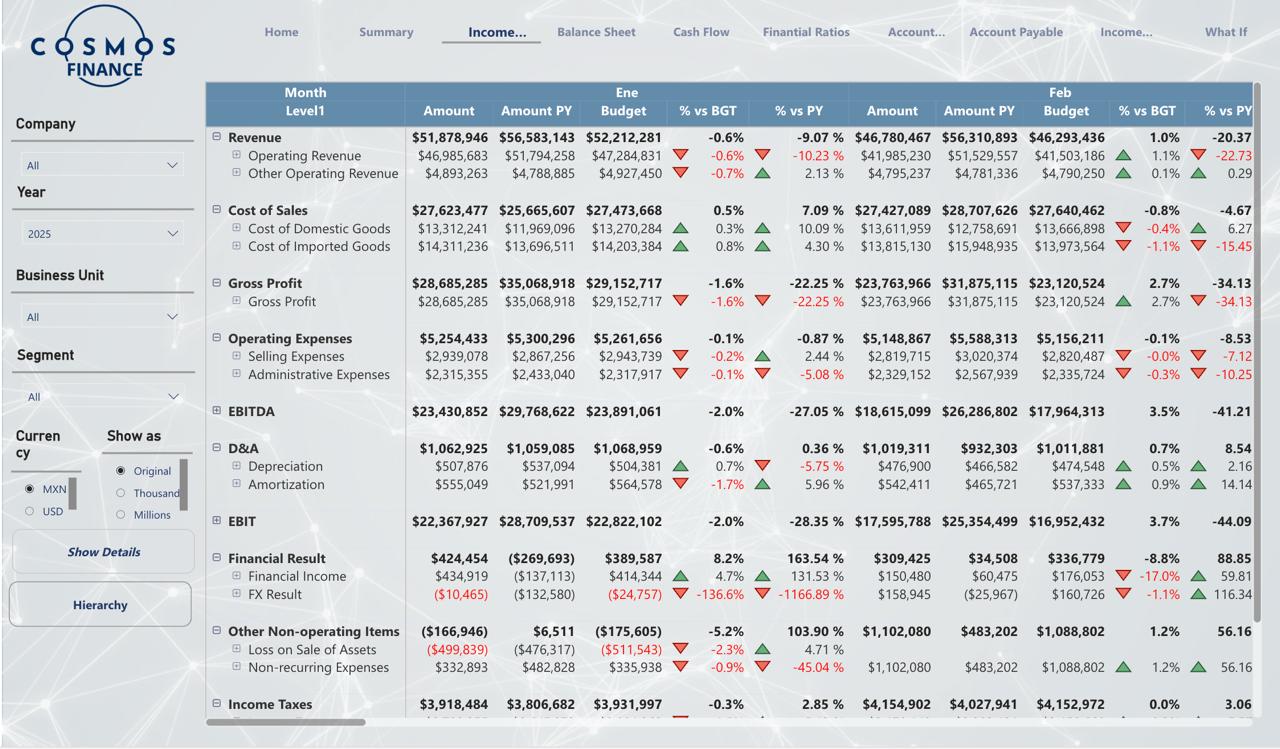1280x749 pixels.
Task: Click the Financial Income -17.0% Feb value
Action: tap(1159, 576)
